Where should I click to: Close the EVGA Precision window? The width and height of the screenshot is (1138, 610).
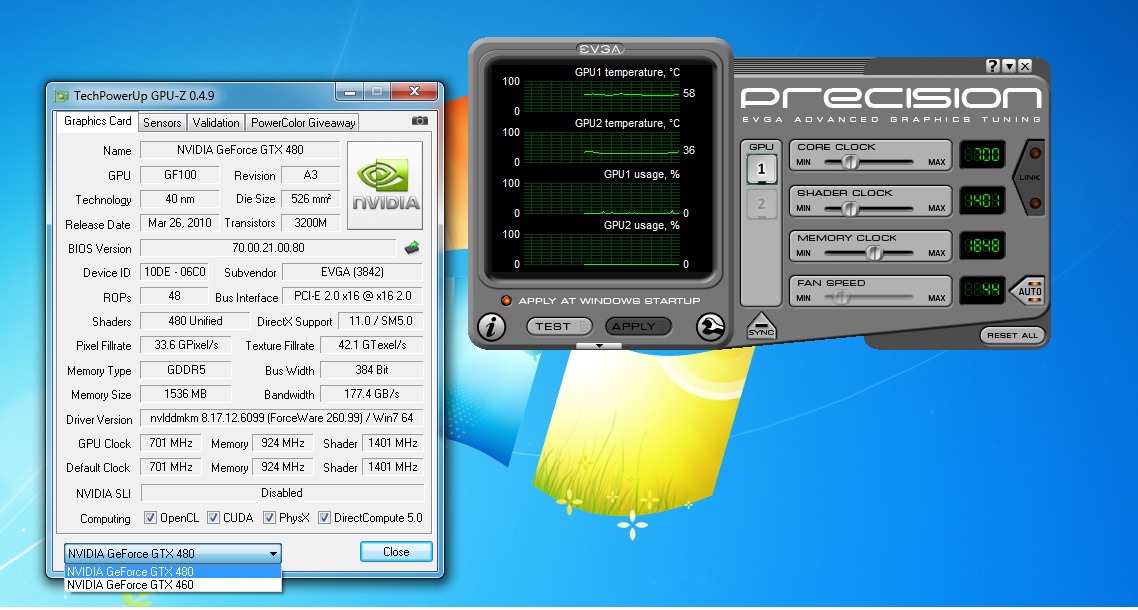click(1025, 66)
